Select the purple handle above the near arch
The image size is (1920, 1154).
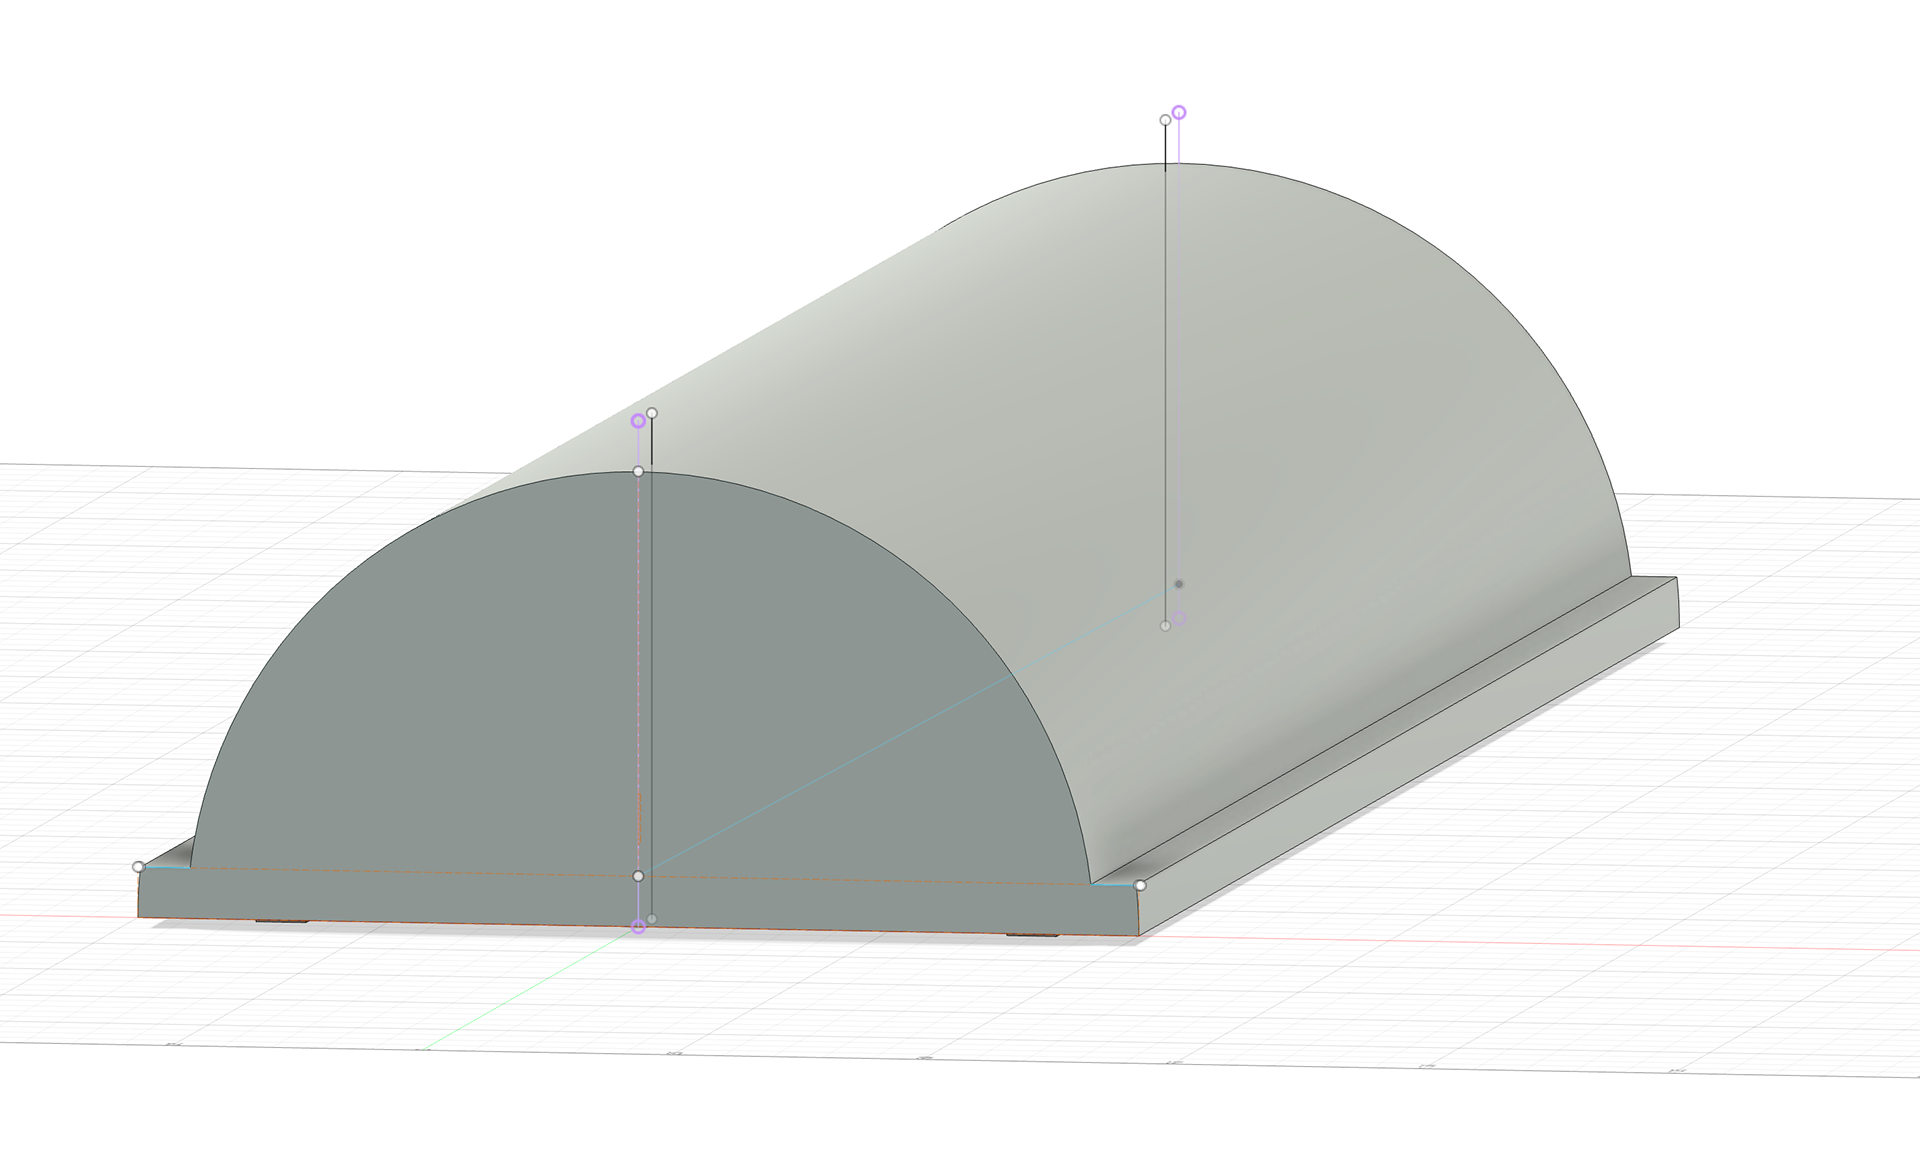point(638,421)
